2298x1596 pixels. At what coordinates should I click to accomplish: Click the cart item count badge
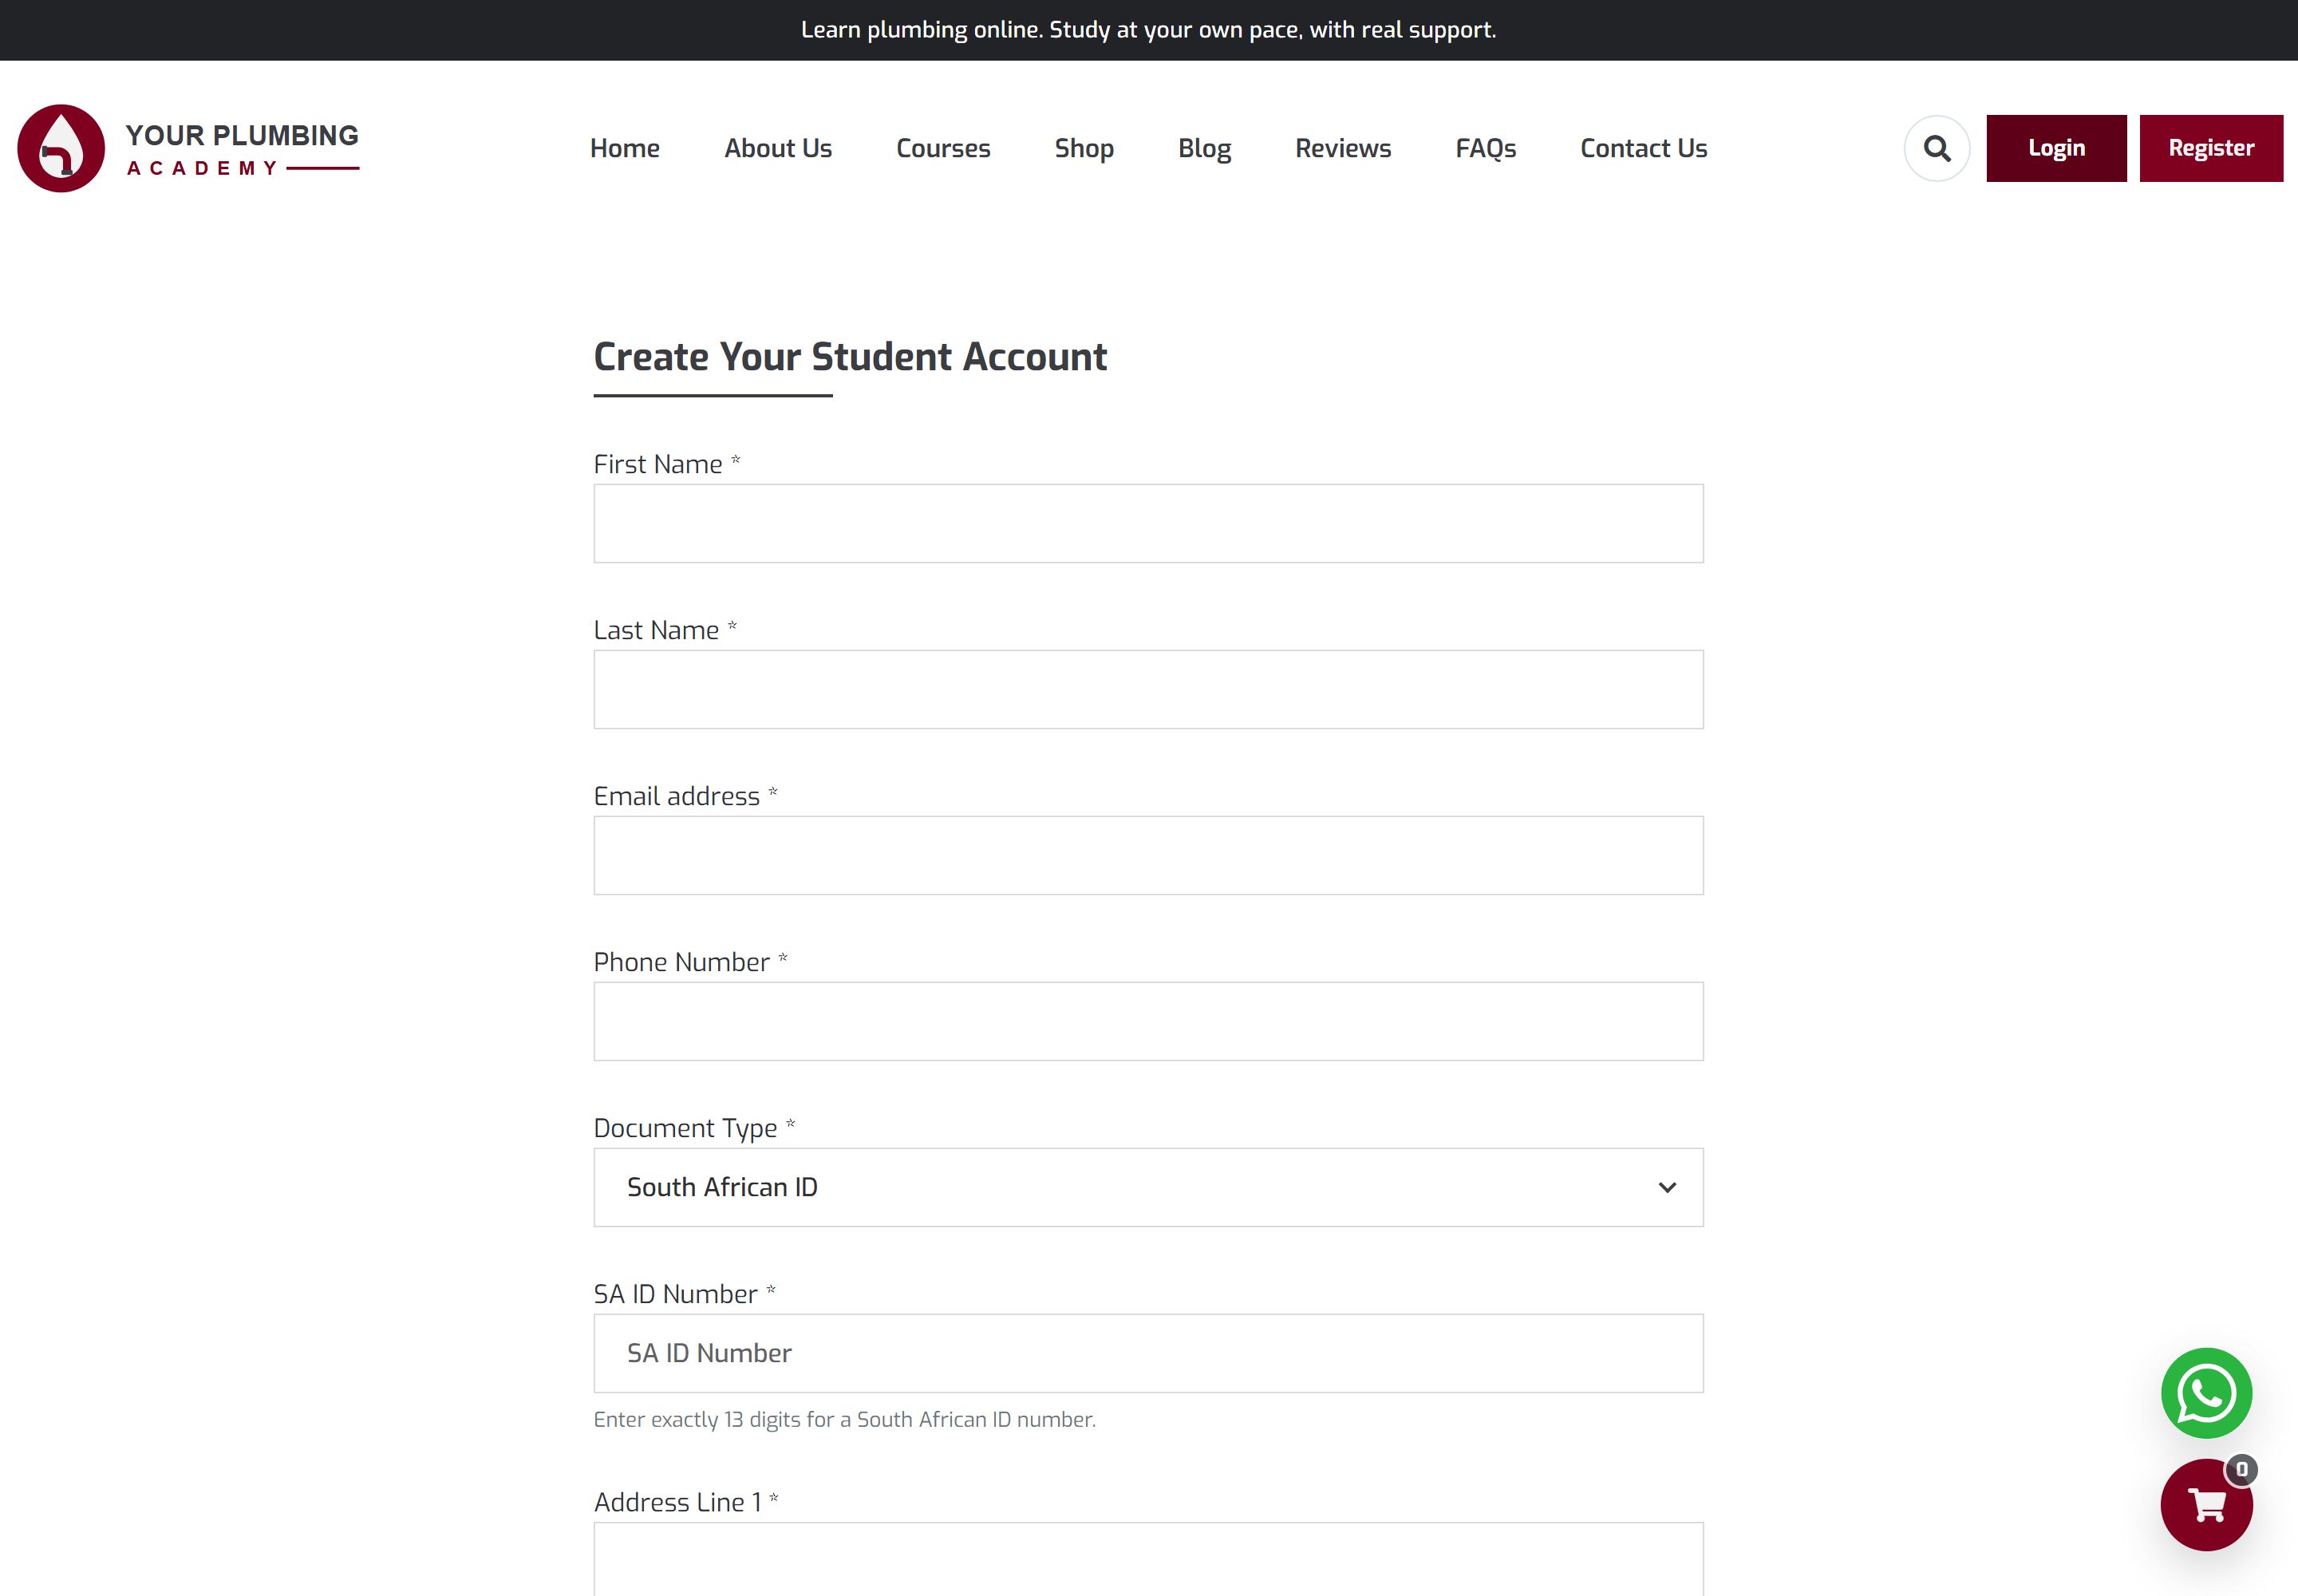[2241, 1470]
